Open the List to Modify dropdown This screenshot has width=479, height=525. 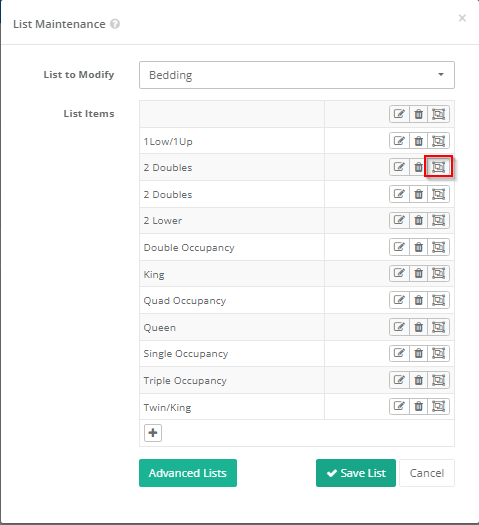pos(297,75)
